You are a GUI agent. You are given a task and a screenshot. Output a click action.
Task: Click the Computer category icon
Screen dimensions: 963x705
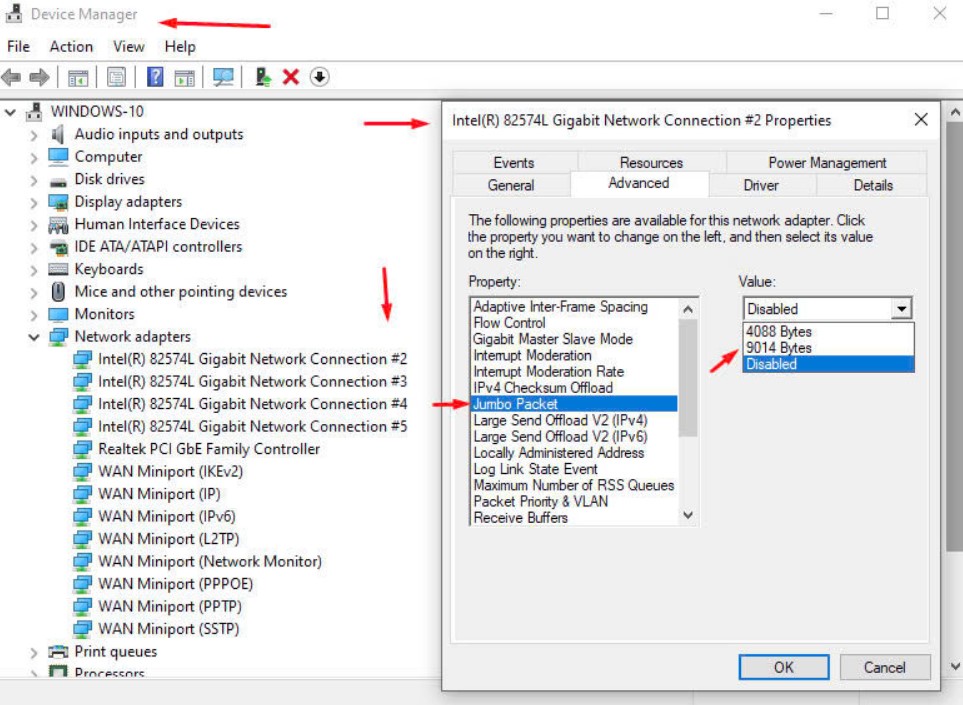point(58,157)
